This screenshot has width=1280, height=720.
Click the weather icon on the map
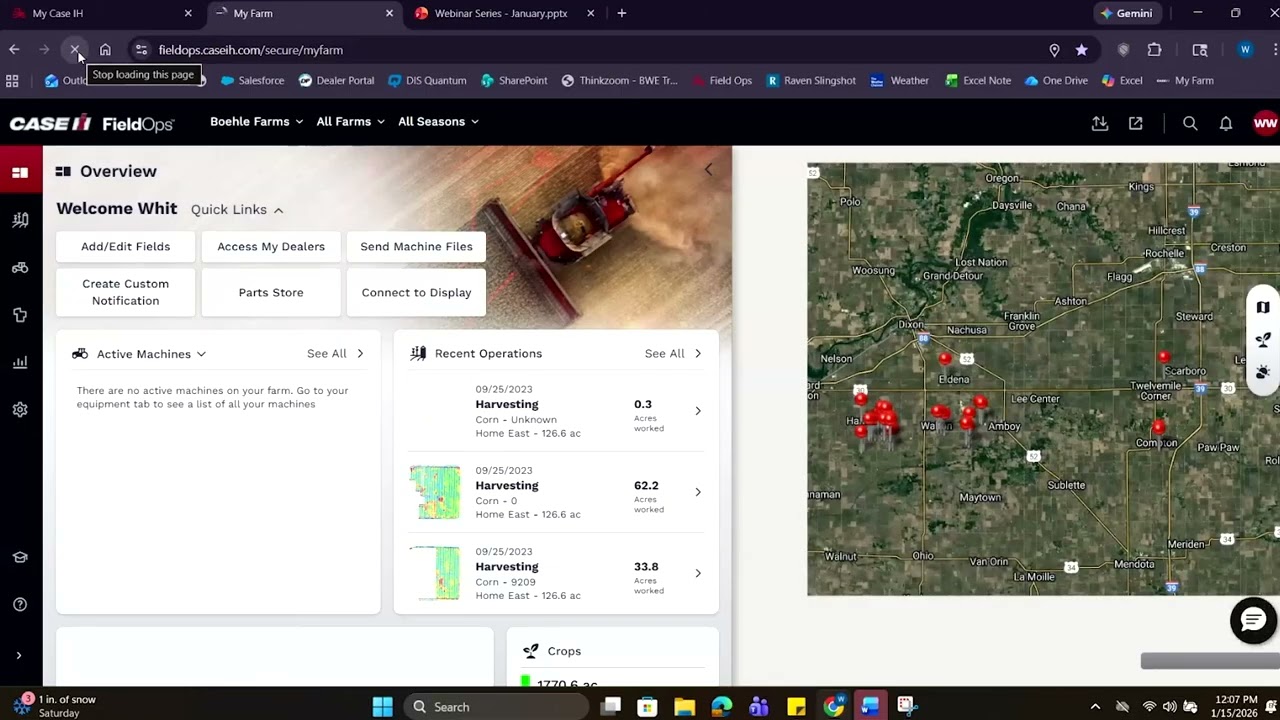[x=1263, y=373]
